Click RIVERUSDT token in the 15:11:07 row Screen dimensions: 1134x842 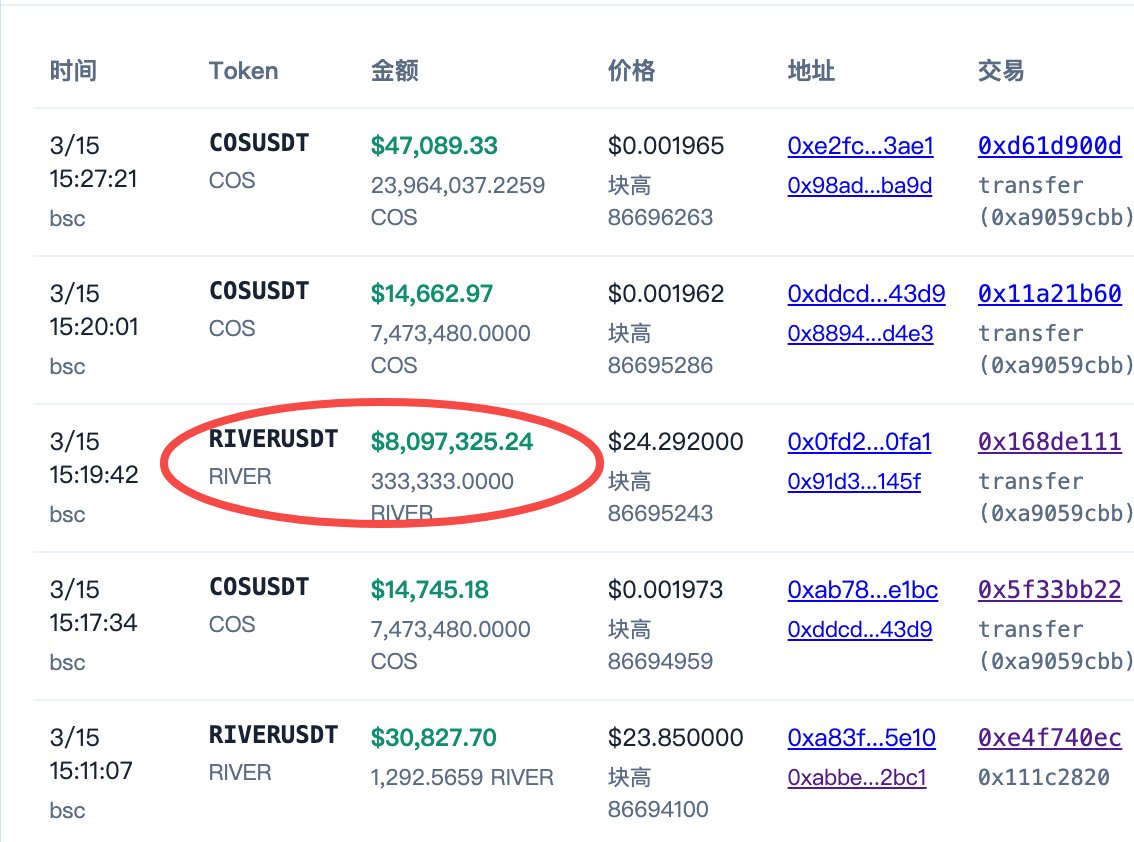coord(273,735)
